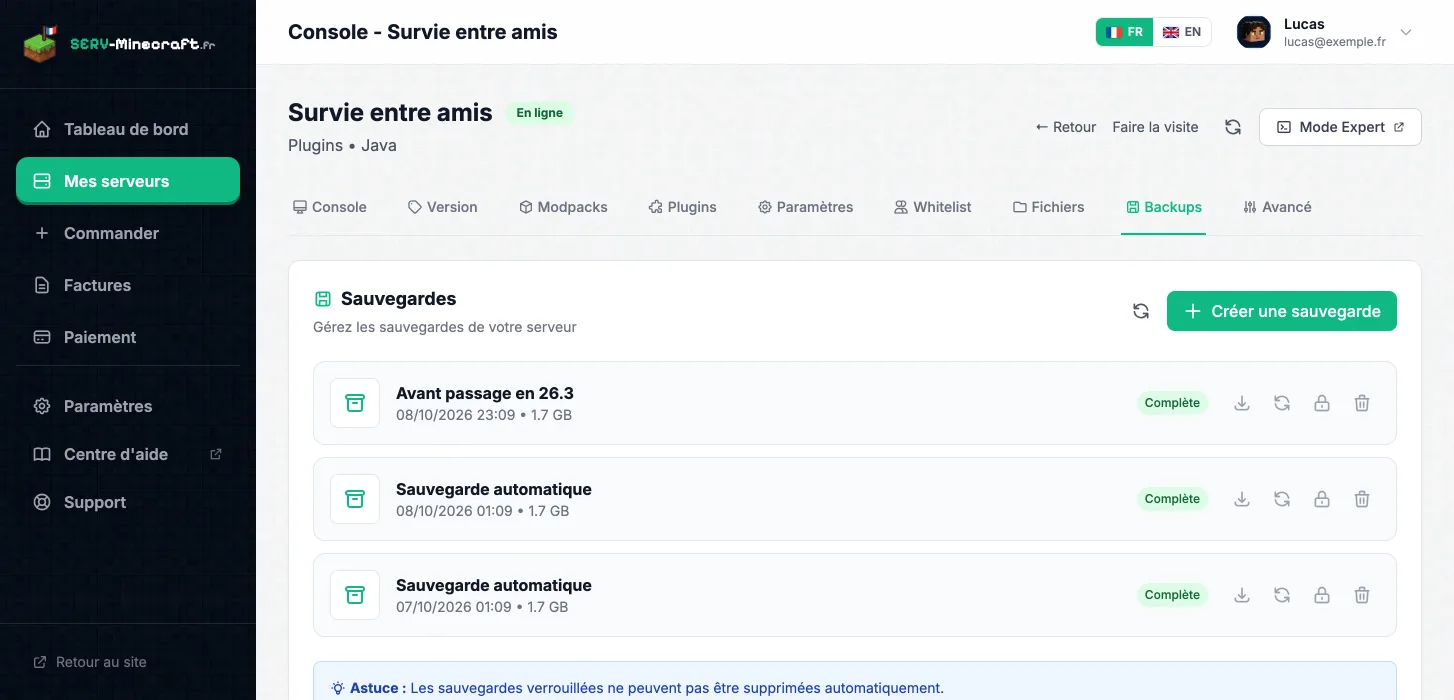Download the 08/10/2026 01:09 automatic backup
Viewport: 1454px width, 700px height.
click(x=1242, y=499)
